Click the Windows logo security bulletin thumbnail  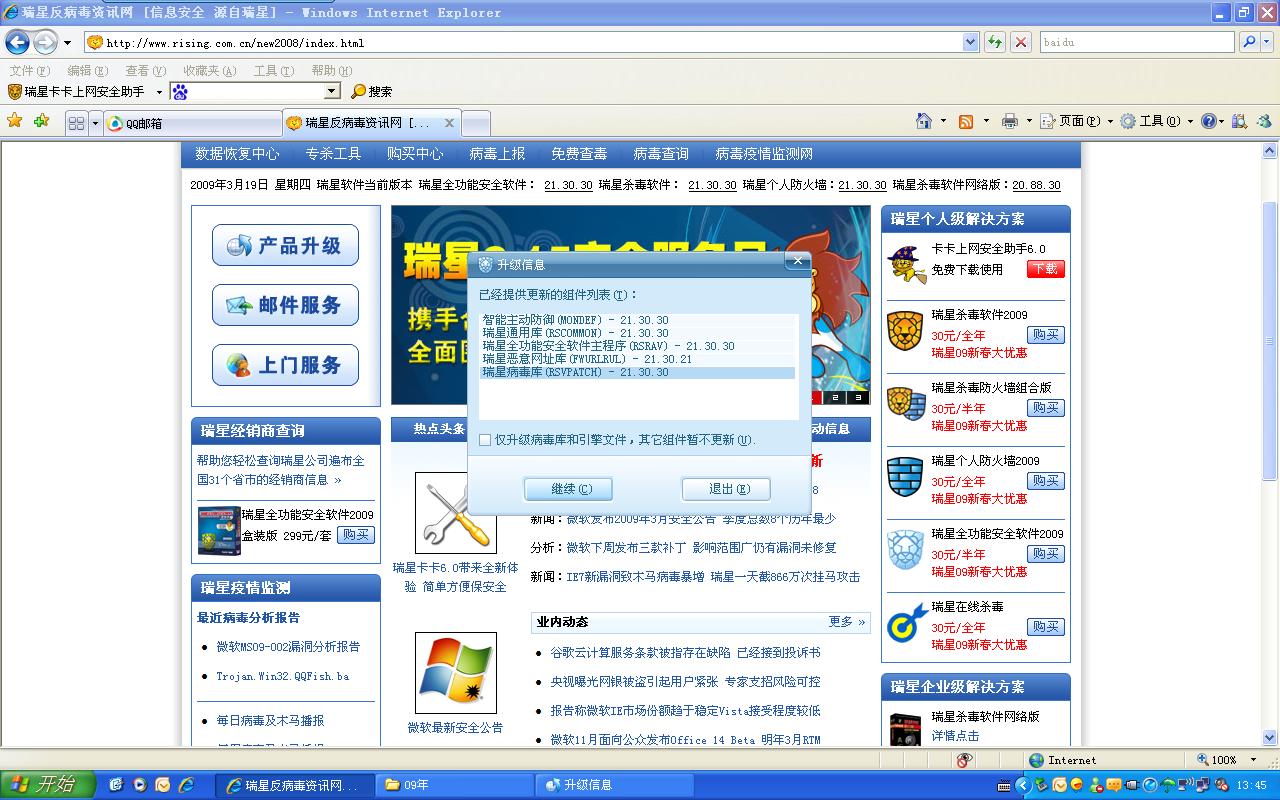456,673
